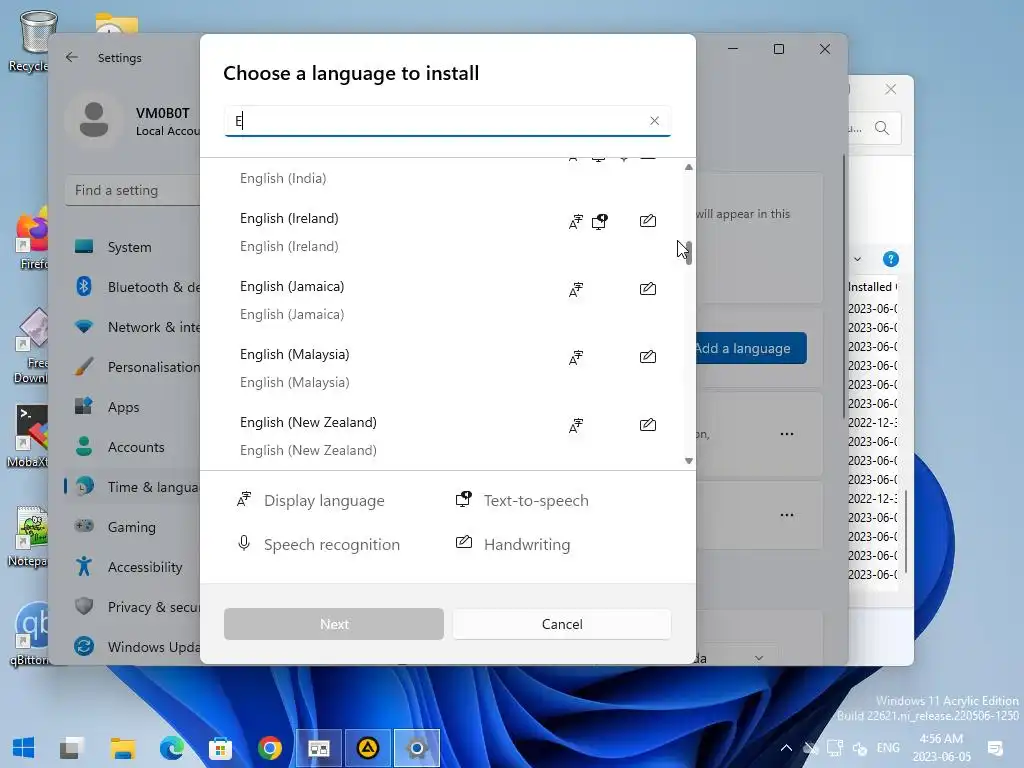Click Add a language button in Settings
Viewport: 1024px width, 768px height.
coord(751,348)
